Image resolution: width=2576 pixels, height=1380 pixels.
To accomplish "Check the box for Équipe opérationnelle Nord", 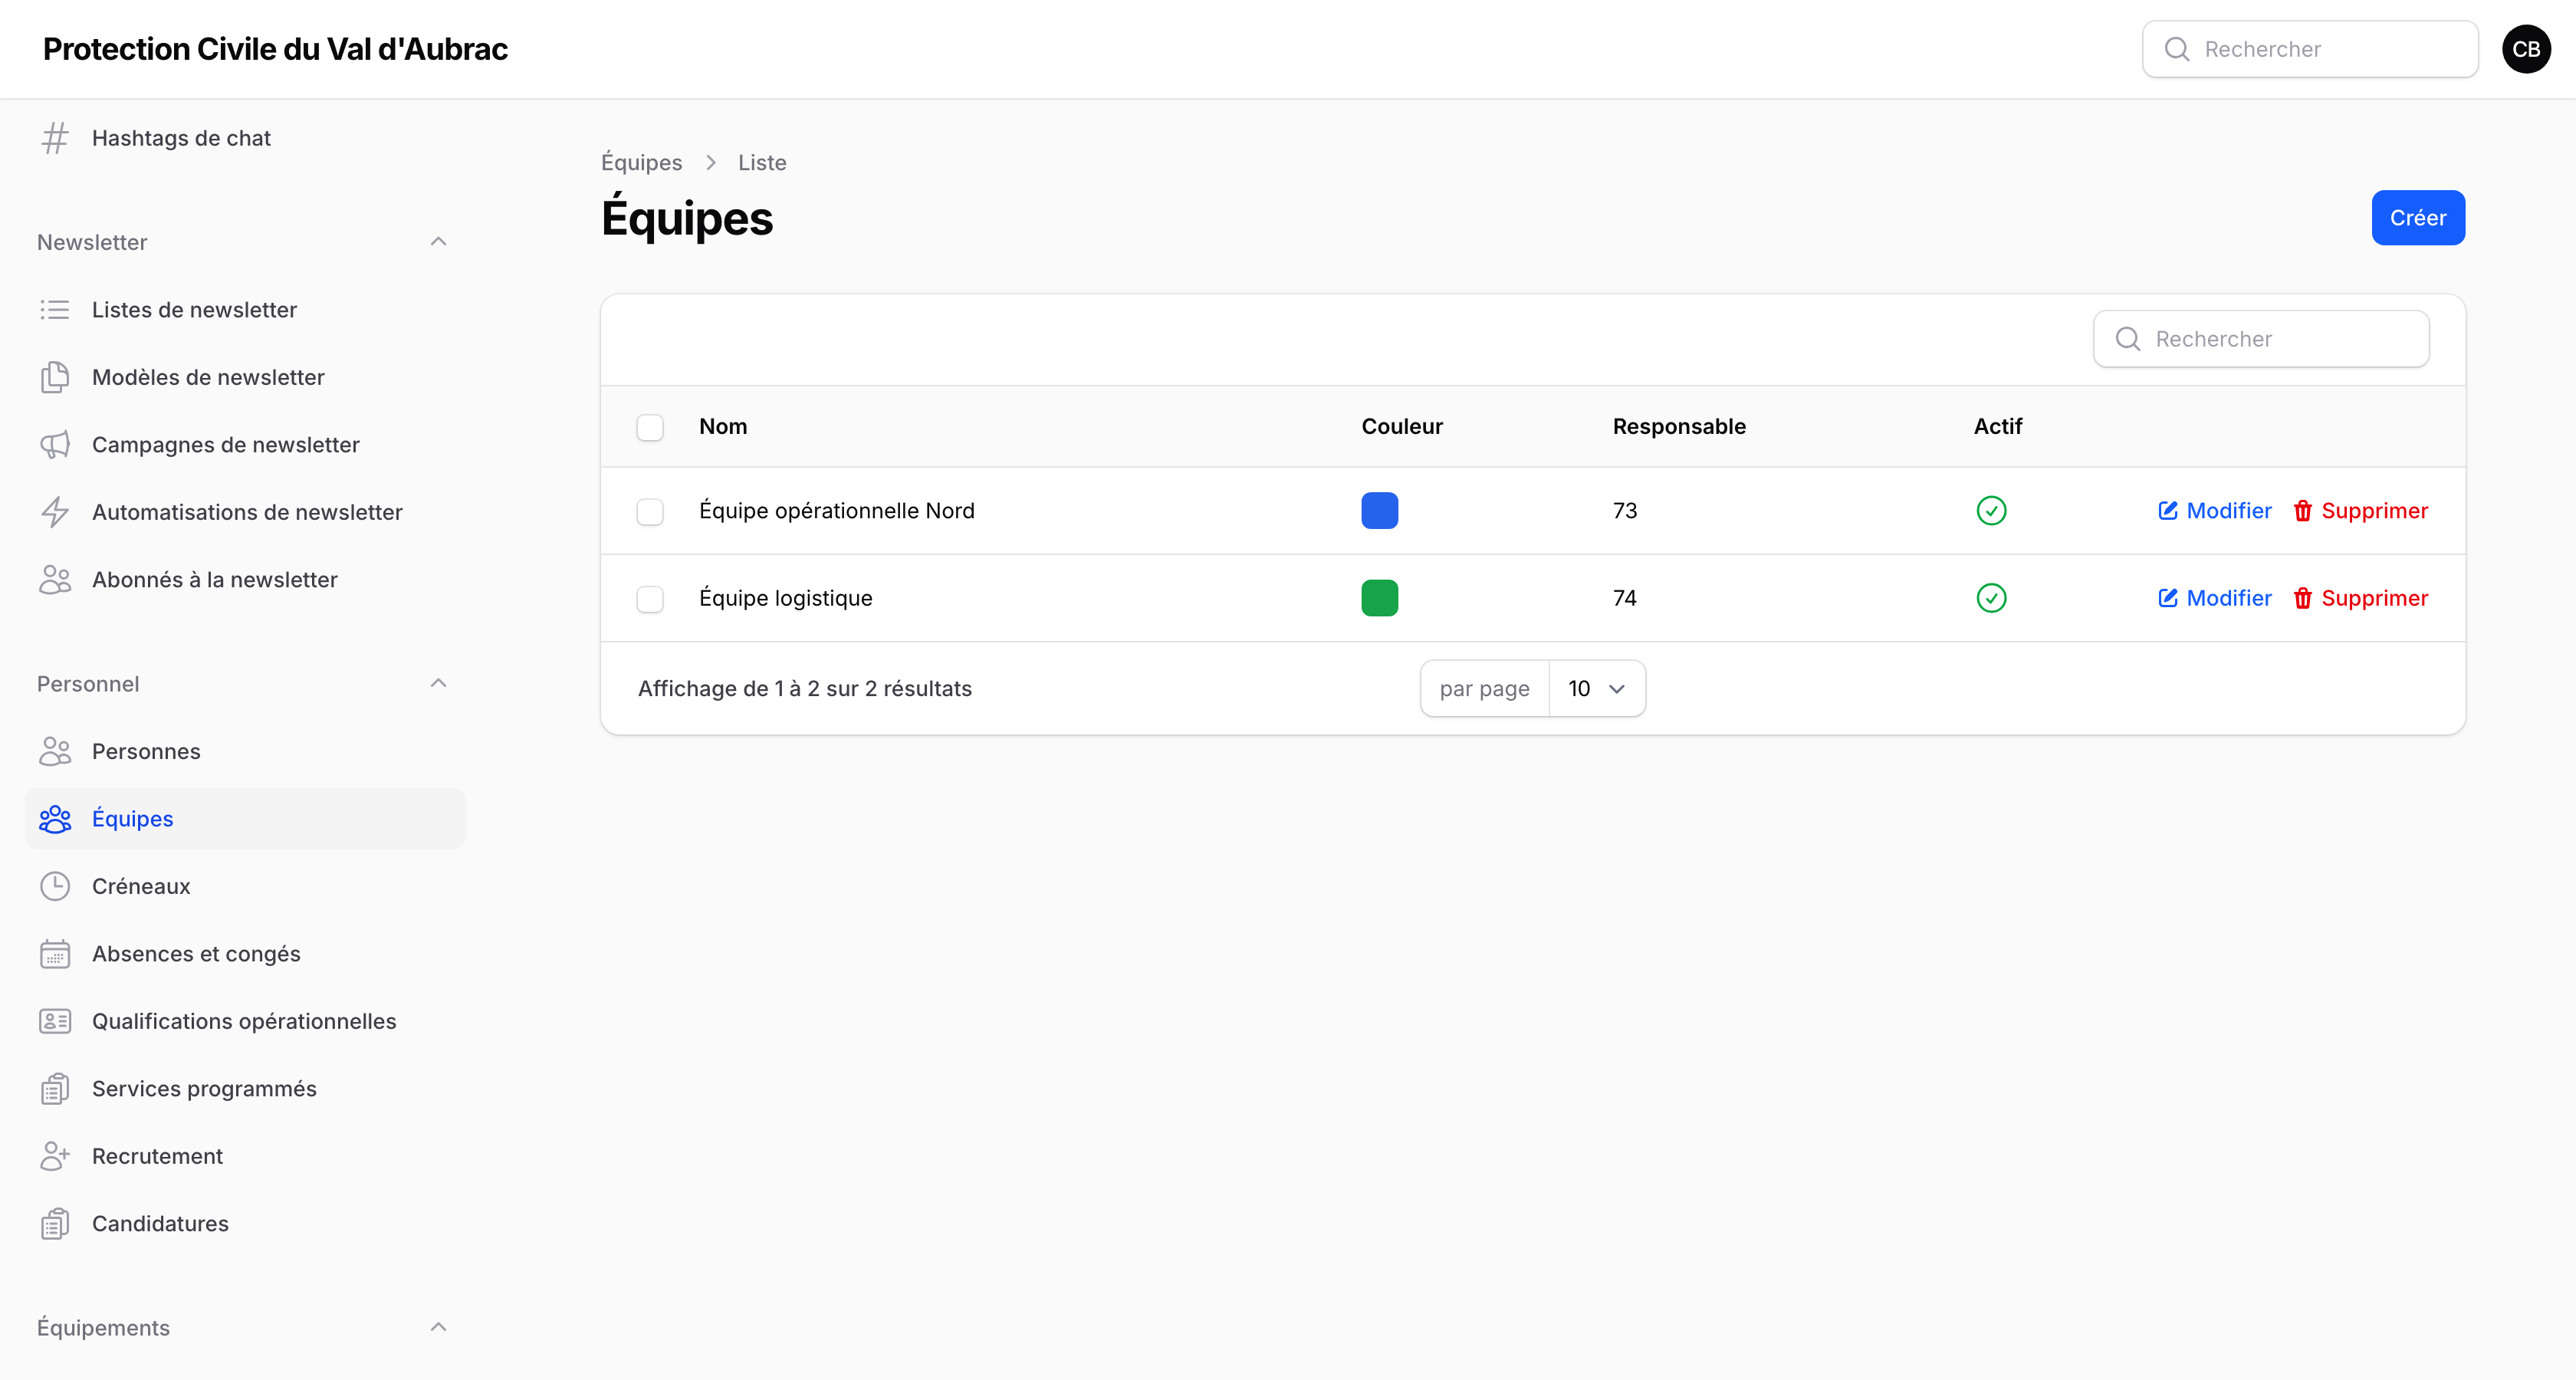I will click(x=650, y=511).
